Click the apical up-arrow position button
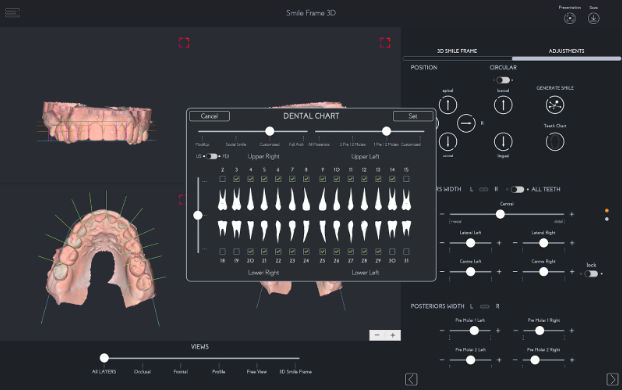The image size is (622, 390). [448, 105]
